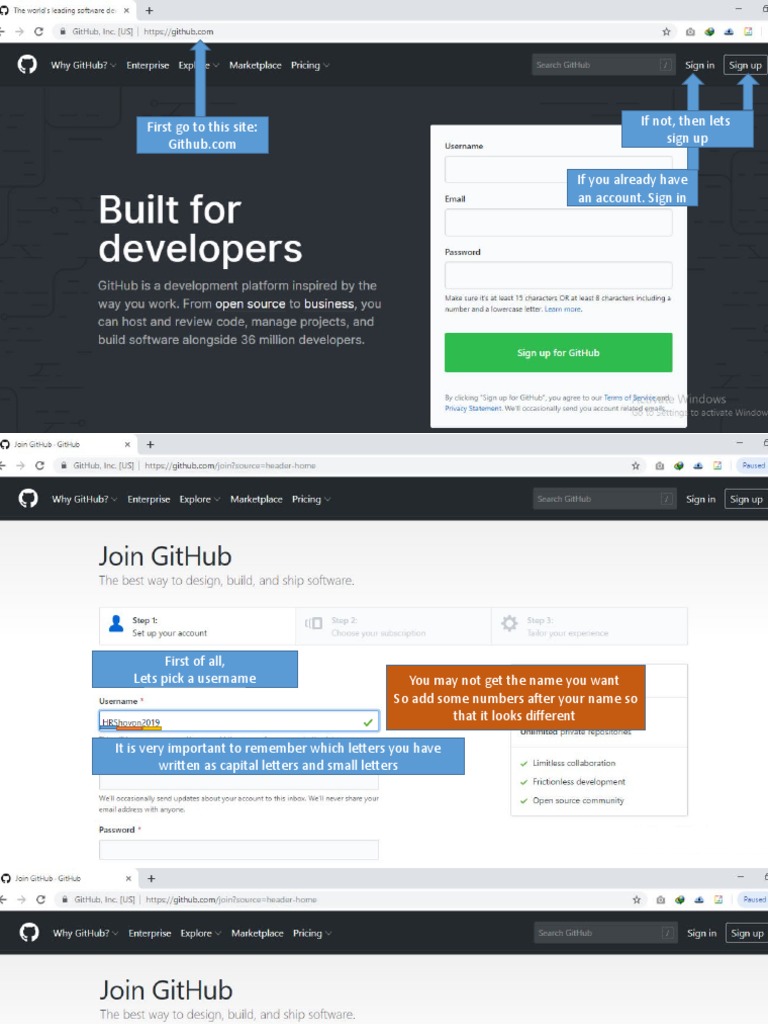
Task: Bookmark github.com with the star in top browser
Action: [x=666, y=31]
